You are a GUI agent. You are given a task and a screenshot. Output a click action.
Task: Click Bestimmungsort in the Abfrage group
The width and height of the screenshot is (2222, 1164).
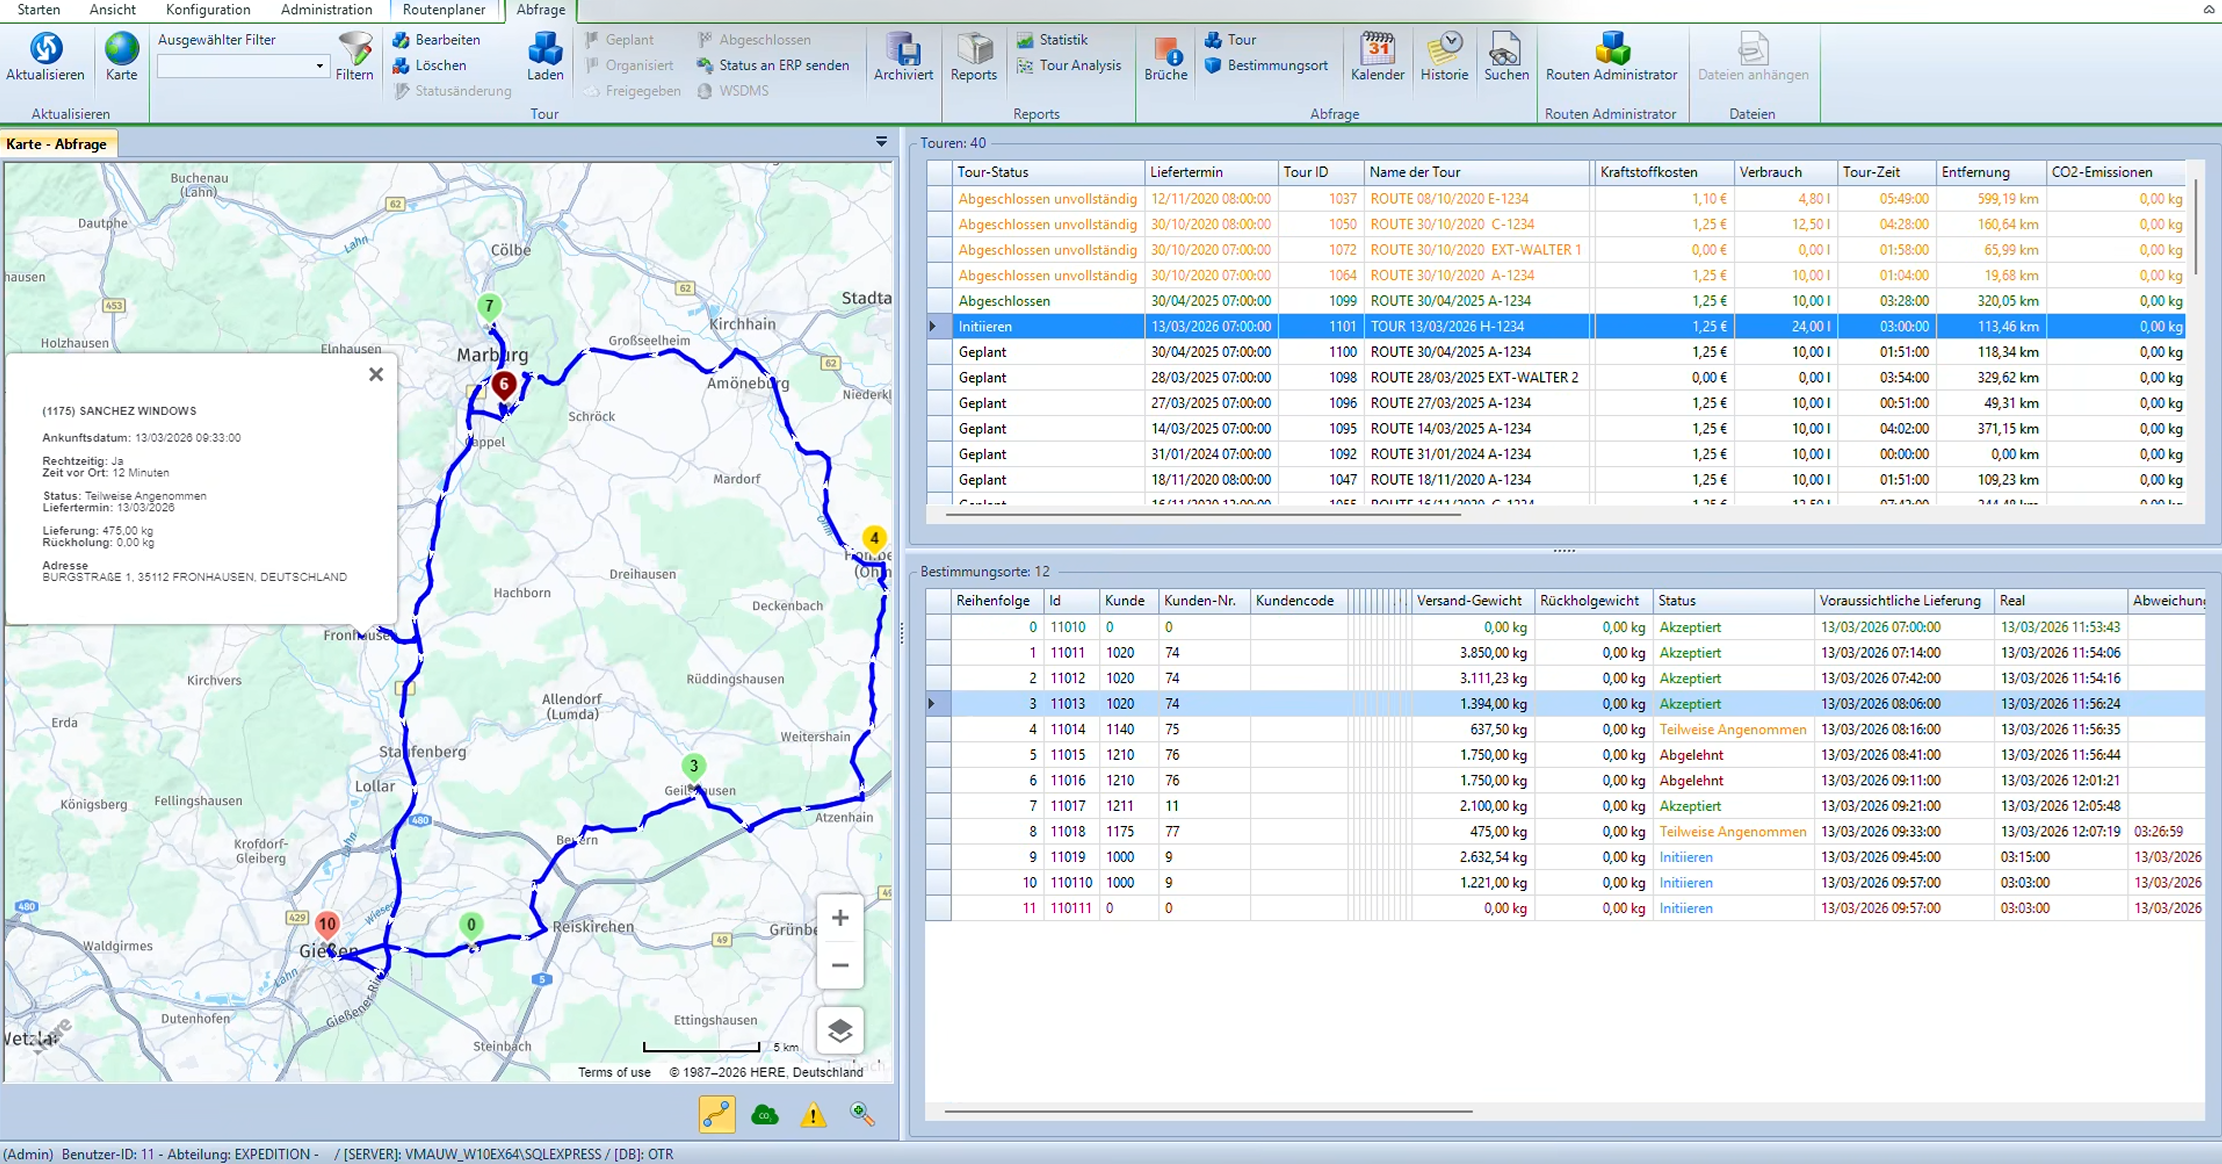pyautogui.click(x=1267, y=65)
